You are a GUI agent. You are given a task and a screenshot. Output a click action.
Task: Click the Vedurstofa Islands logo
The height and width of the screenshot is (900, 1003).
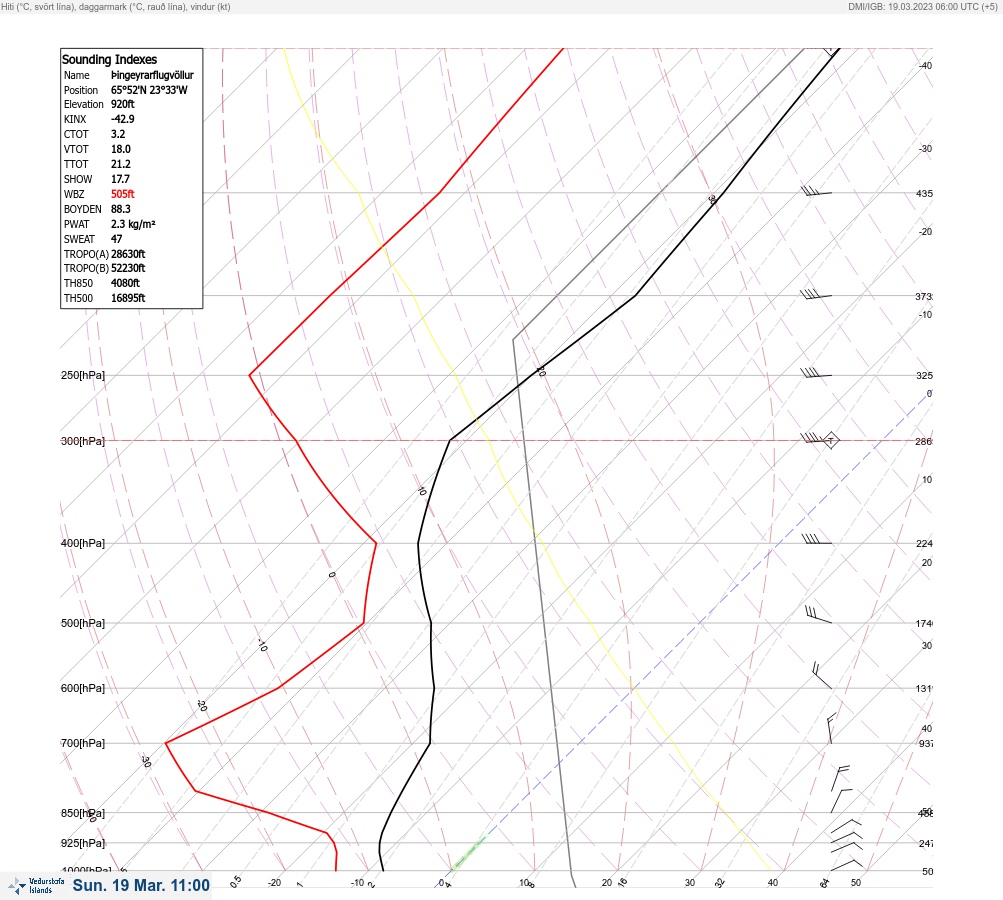(36, 886)
